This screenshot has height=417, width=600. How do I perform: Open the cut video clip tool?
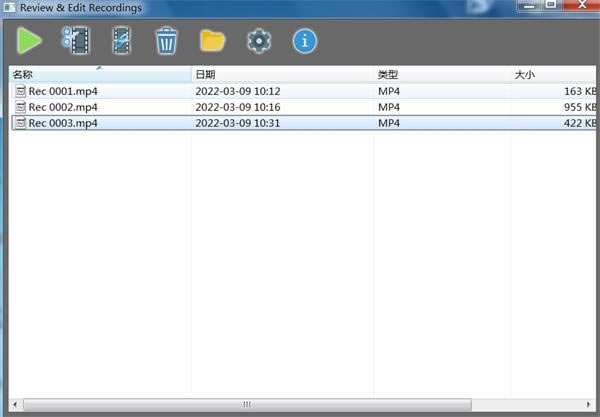click(x=75, y=41)
